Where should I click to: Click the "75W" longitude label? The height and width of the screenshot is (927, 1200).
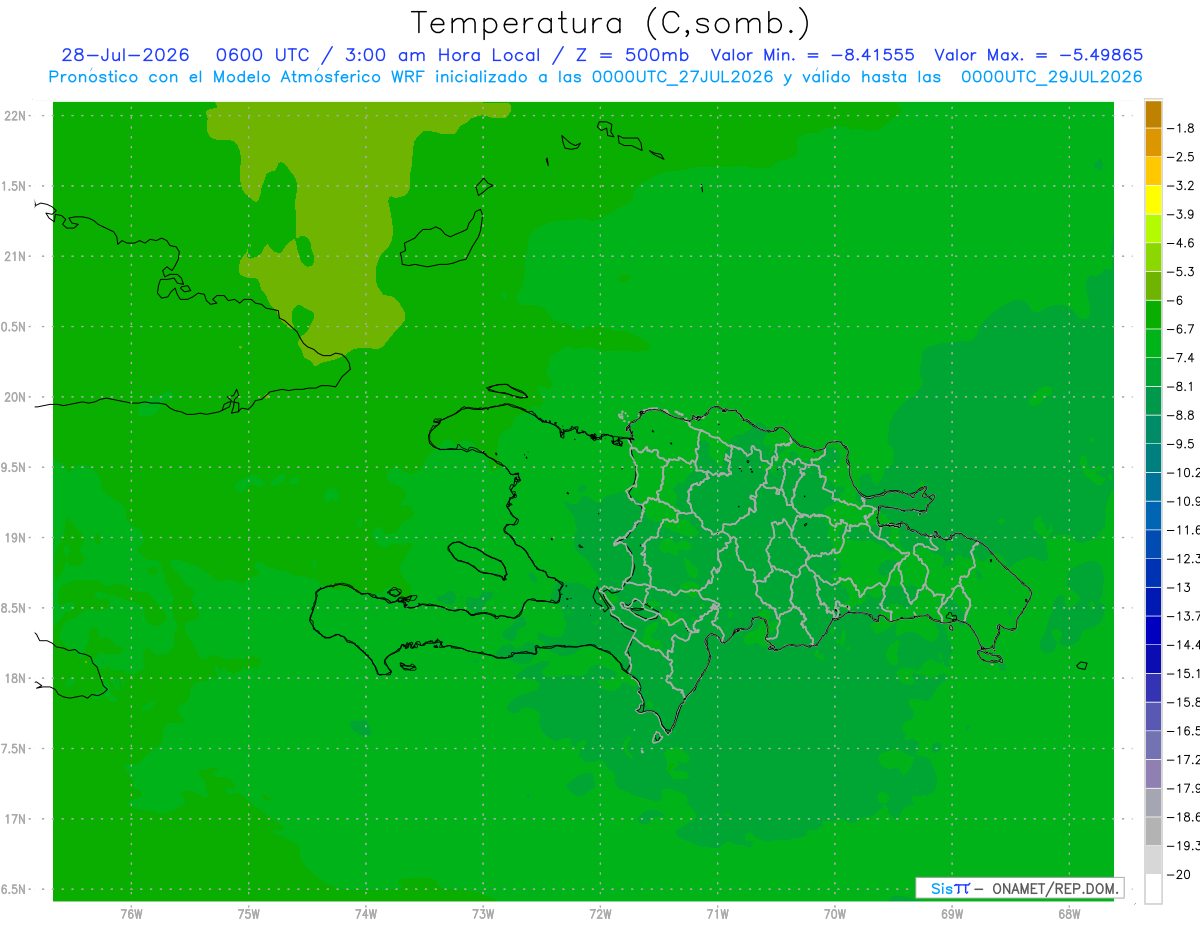coord(248,913)
